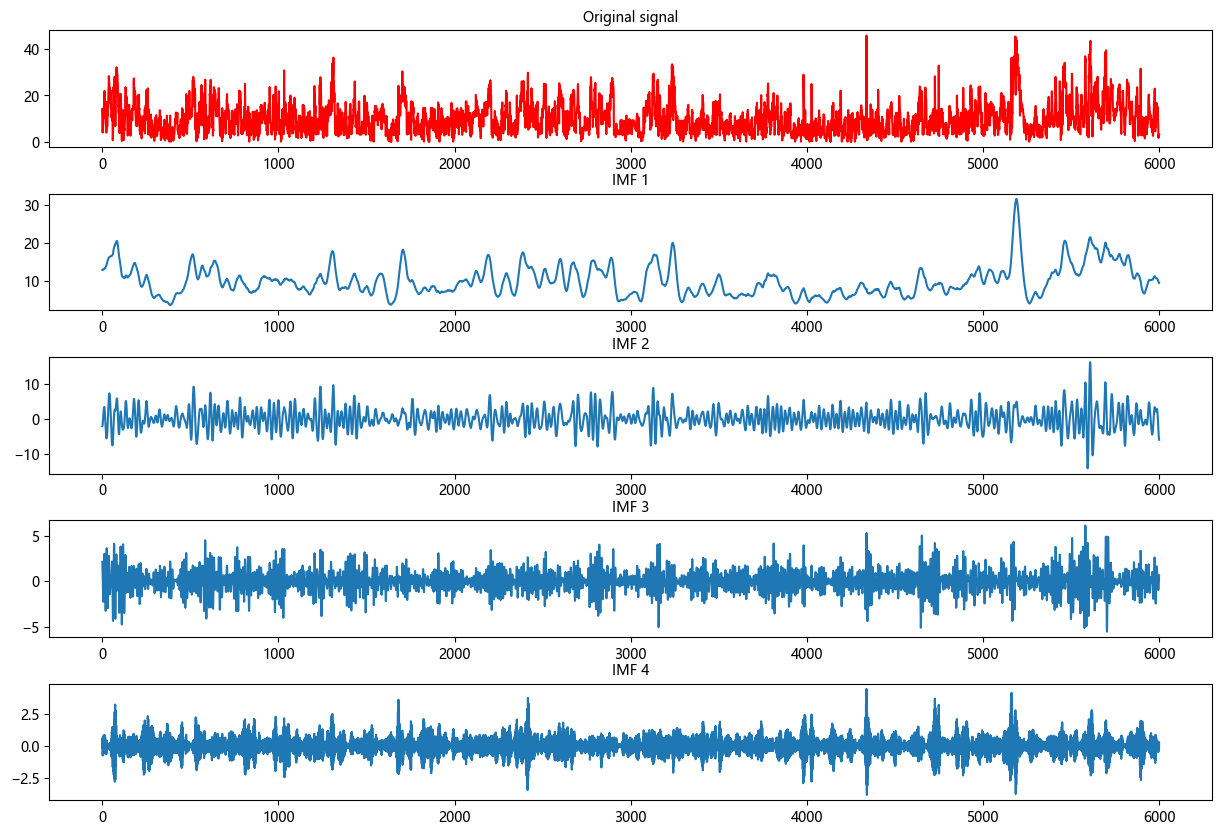
Task: Click the "IMF 4" subplot title
Action: tap(630, 670)
